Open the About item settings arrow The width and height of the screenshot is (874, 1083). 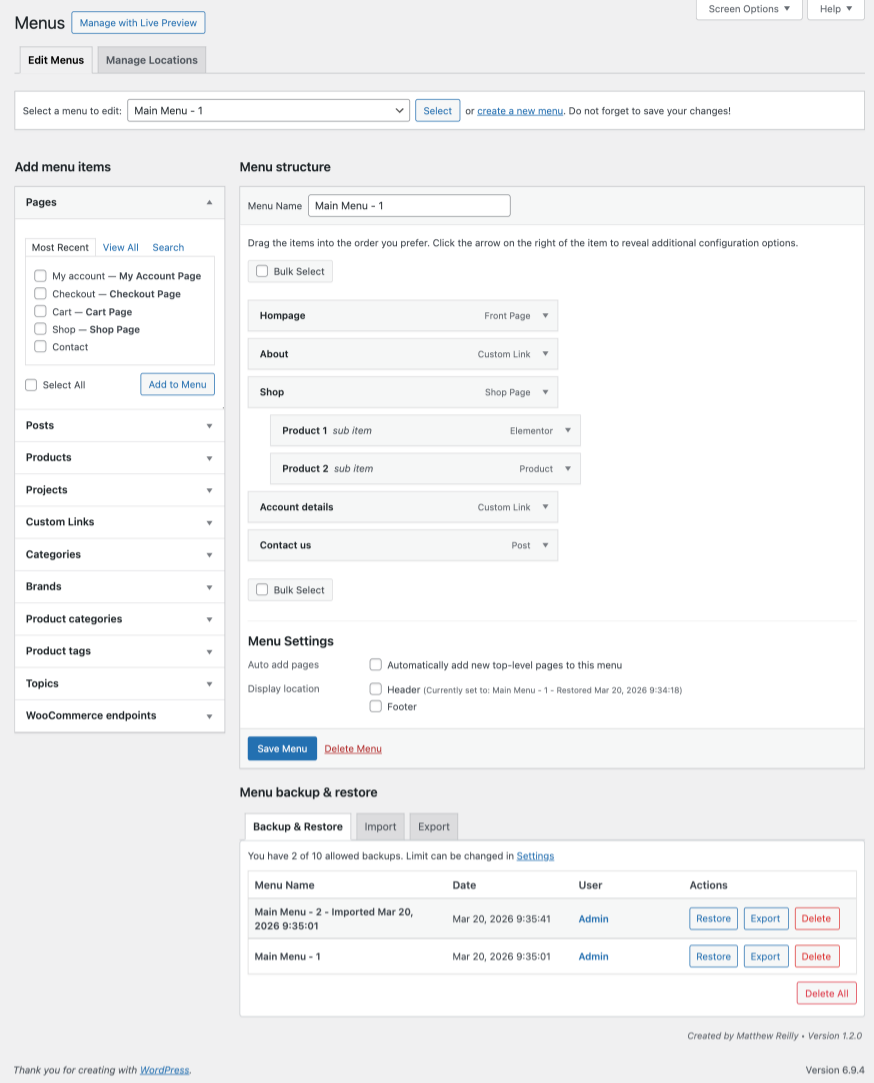545,354
